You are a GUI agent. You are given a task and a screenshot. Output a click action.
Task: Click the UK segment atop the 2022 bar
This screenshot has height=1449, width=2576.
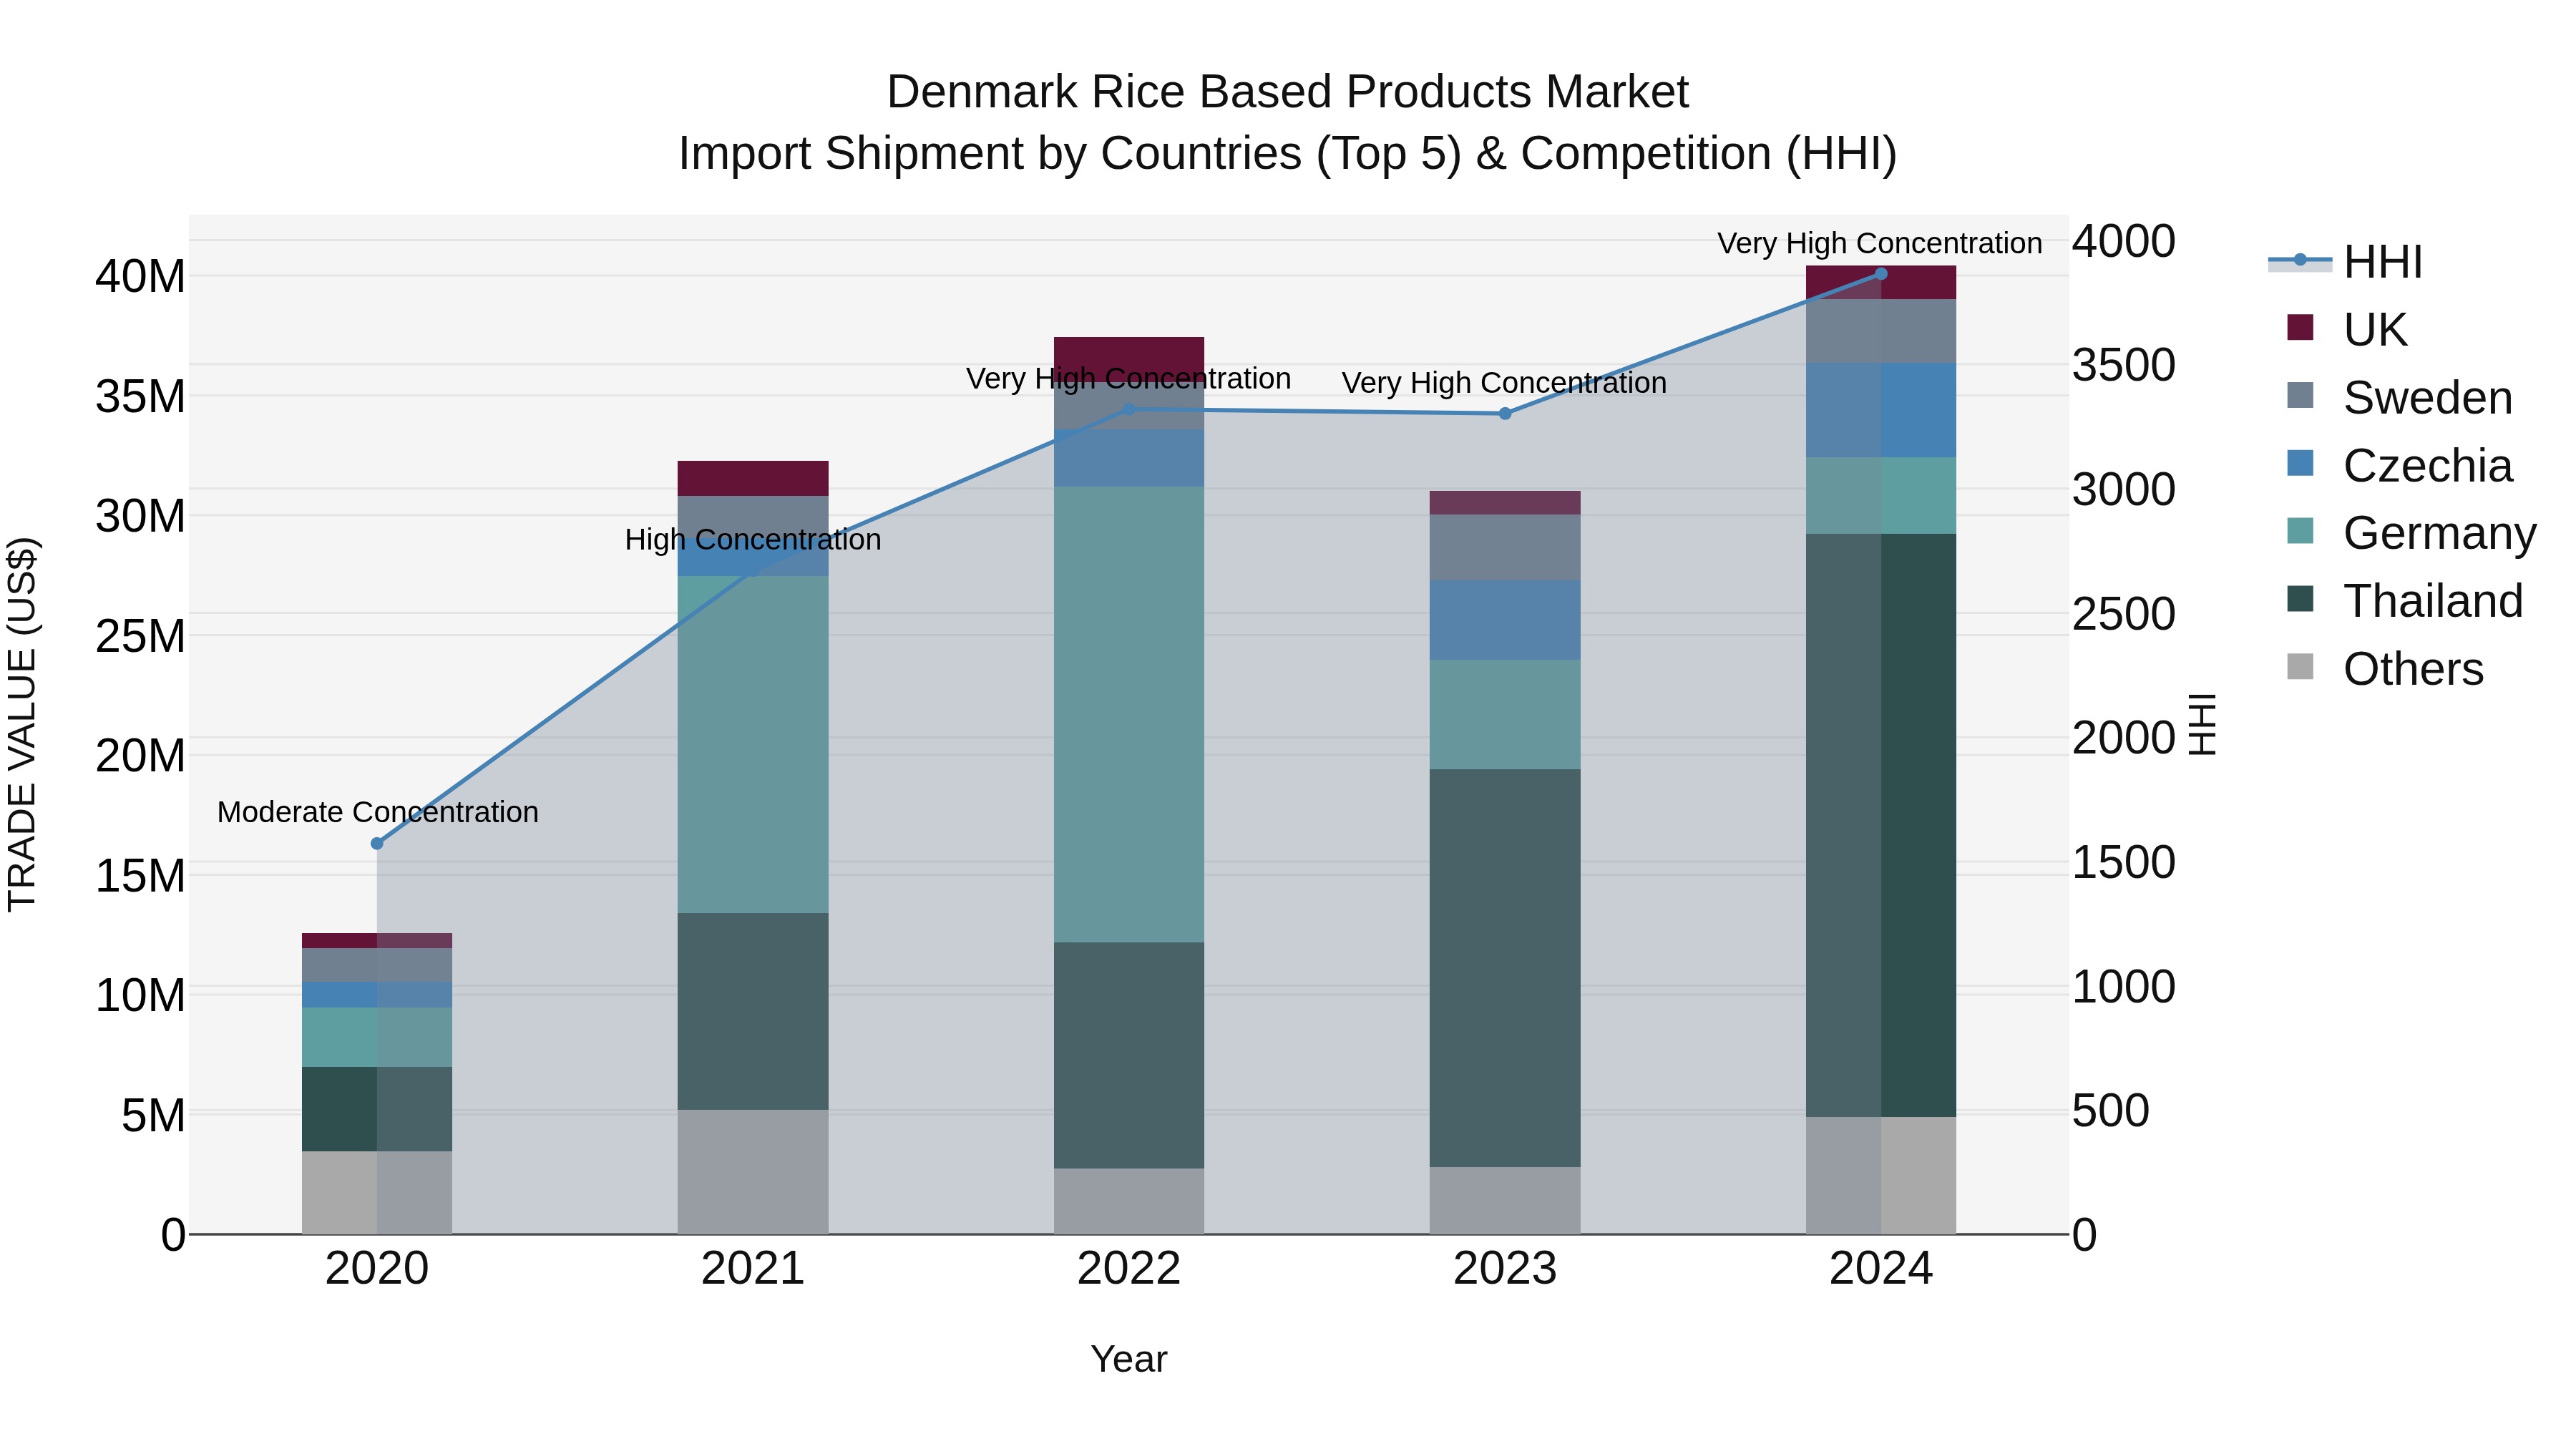coord(1129,359)
